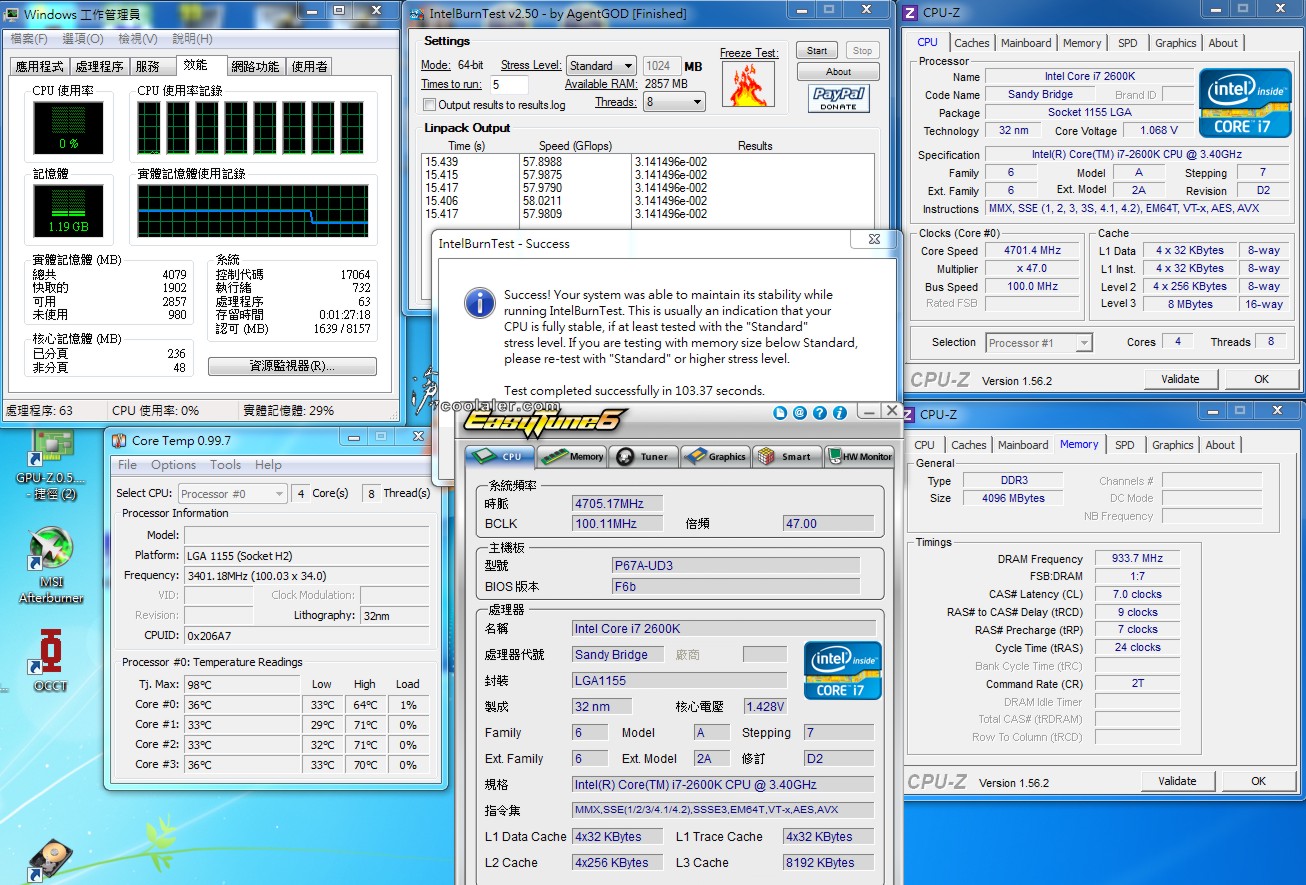Screen dimensions: 1306x885
Task: Click the "0x206A7" CPUID value in Core Temp
Action: pyautogui.click(x=307, y=635)
